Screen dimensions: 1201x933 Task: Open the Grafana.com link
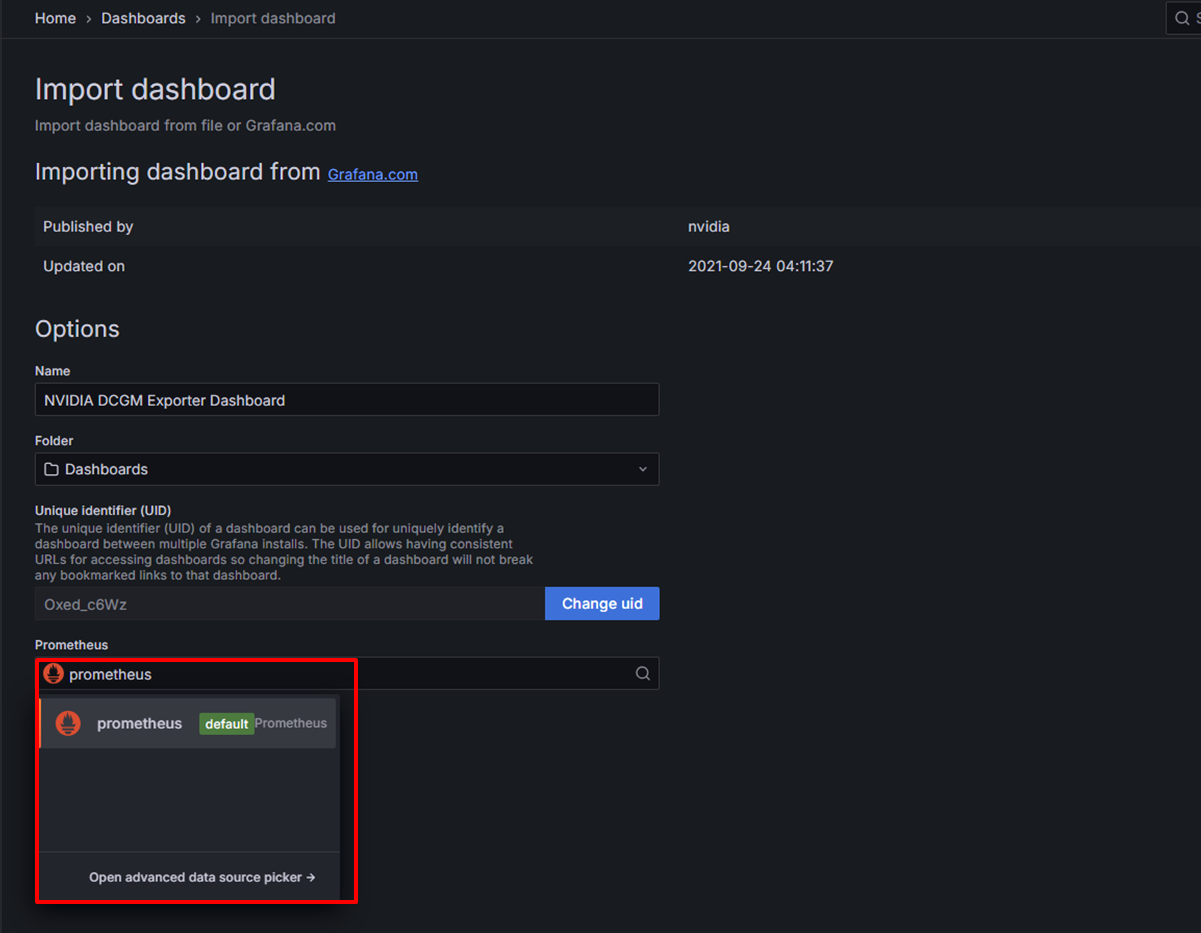[372, 174]
